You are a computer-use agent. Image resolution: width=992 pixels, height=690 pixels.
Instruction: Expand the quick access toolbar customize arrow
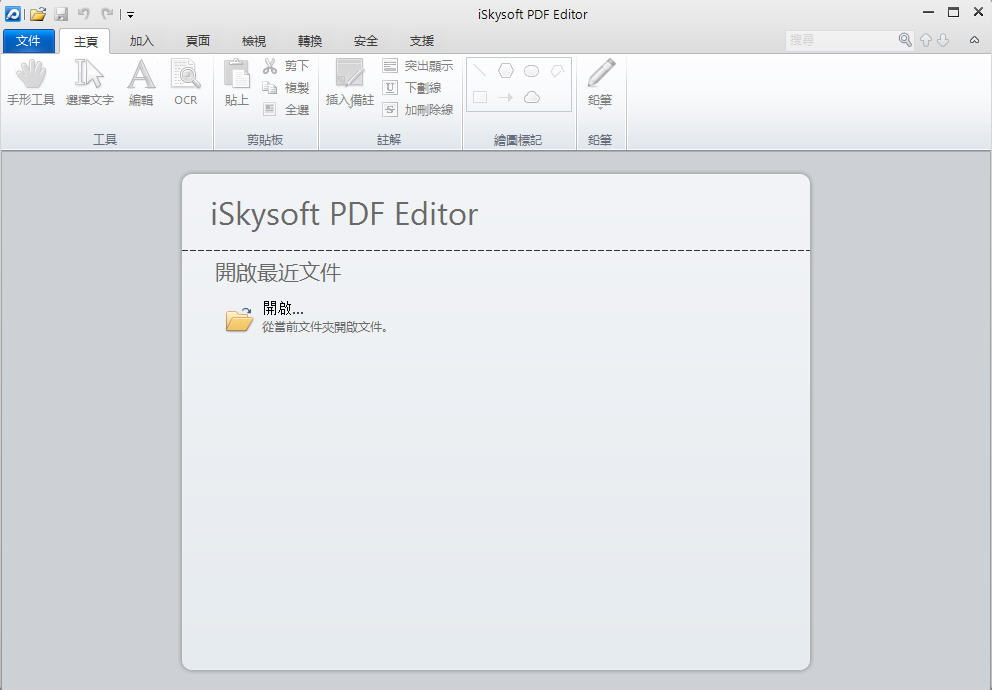[x=130, y=15]
